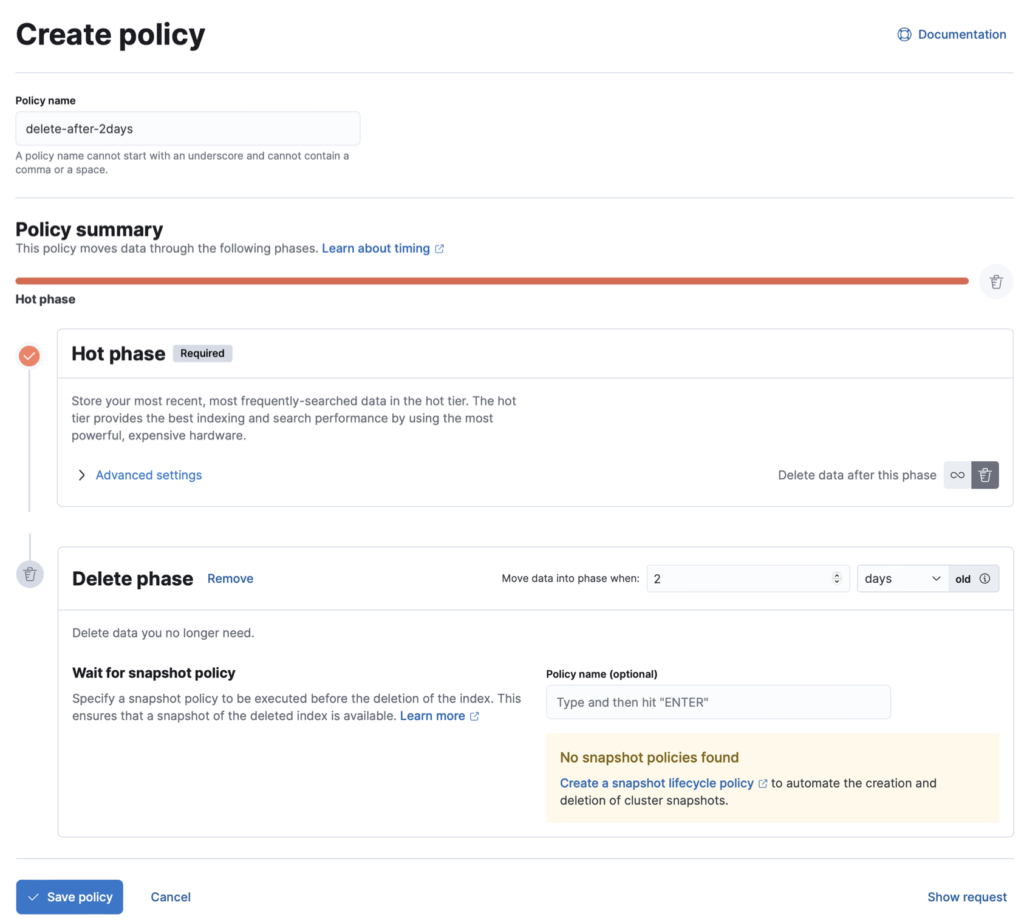1024x920 pixels.
Task: Click the snapshot Policy name input field
Action: click(x=718, y=702)
